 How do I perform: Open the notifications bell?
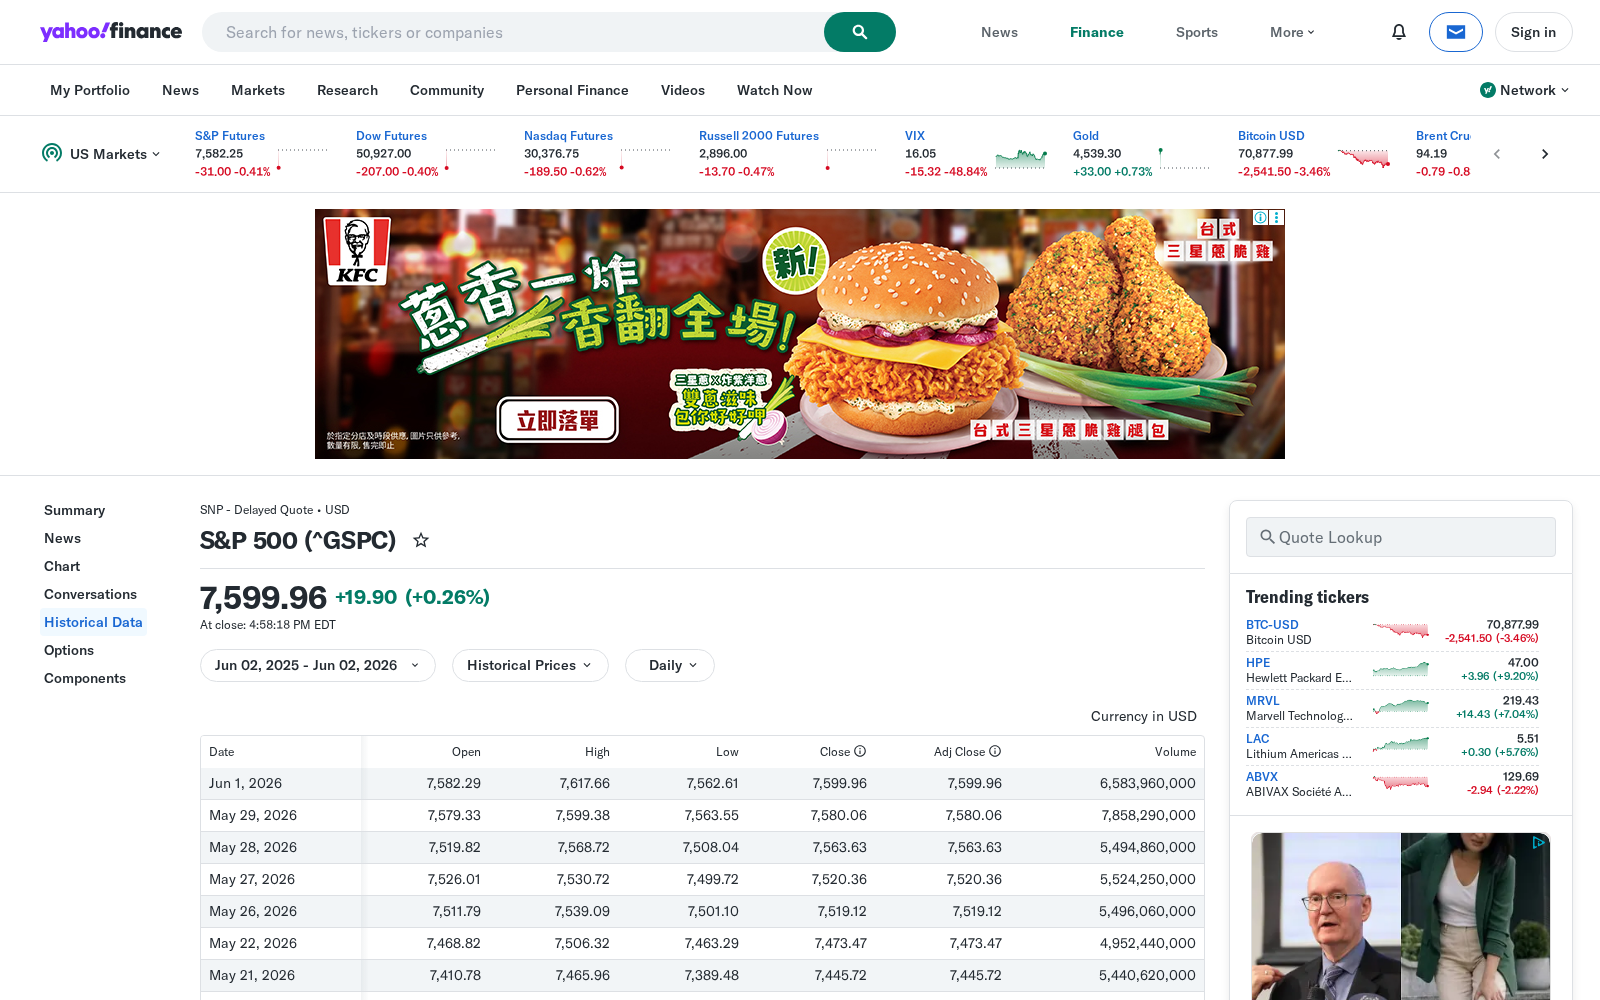[x=1399, y=32]
